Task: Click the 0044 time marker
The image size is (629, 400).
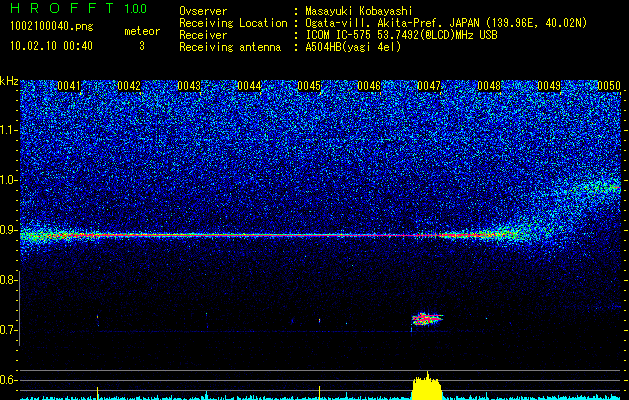Action: (249, 86)
